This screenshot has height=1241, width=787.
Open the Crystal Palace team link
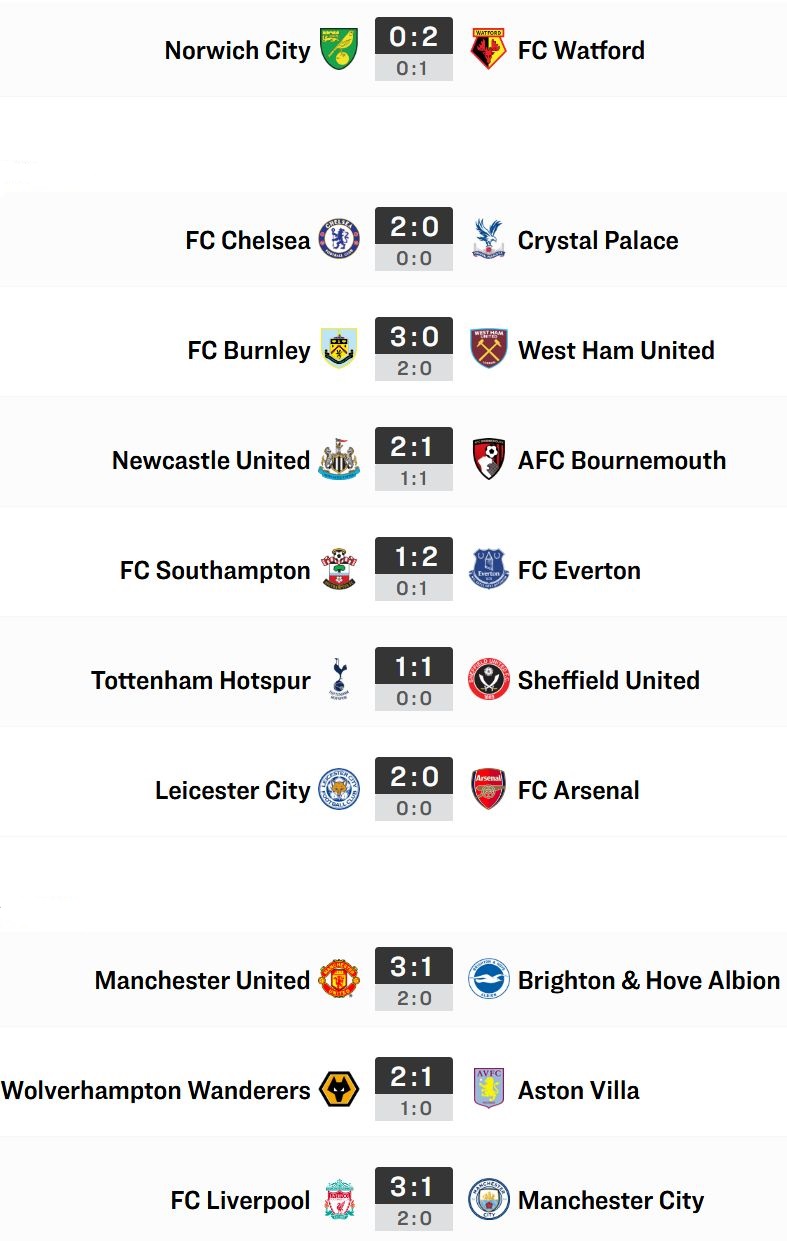598,240
